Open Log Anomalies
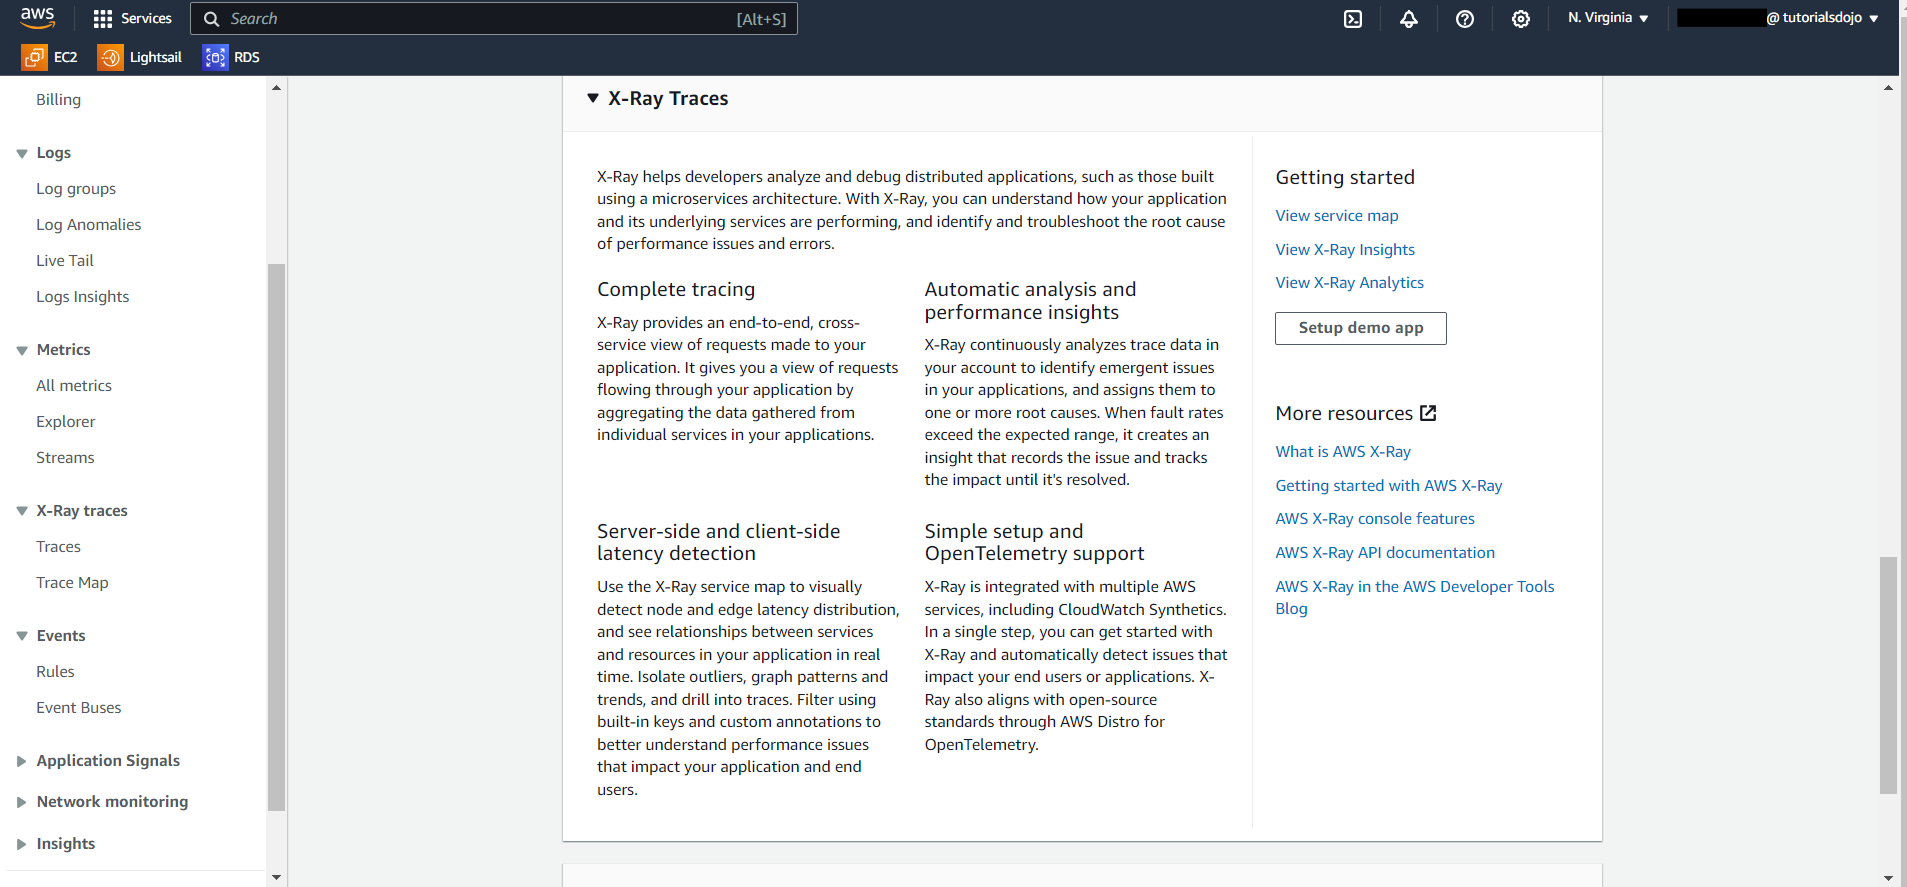Image resolution: width=1907 pixels, height=887 pixels. [89, 225]
